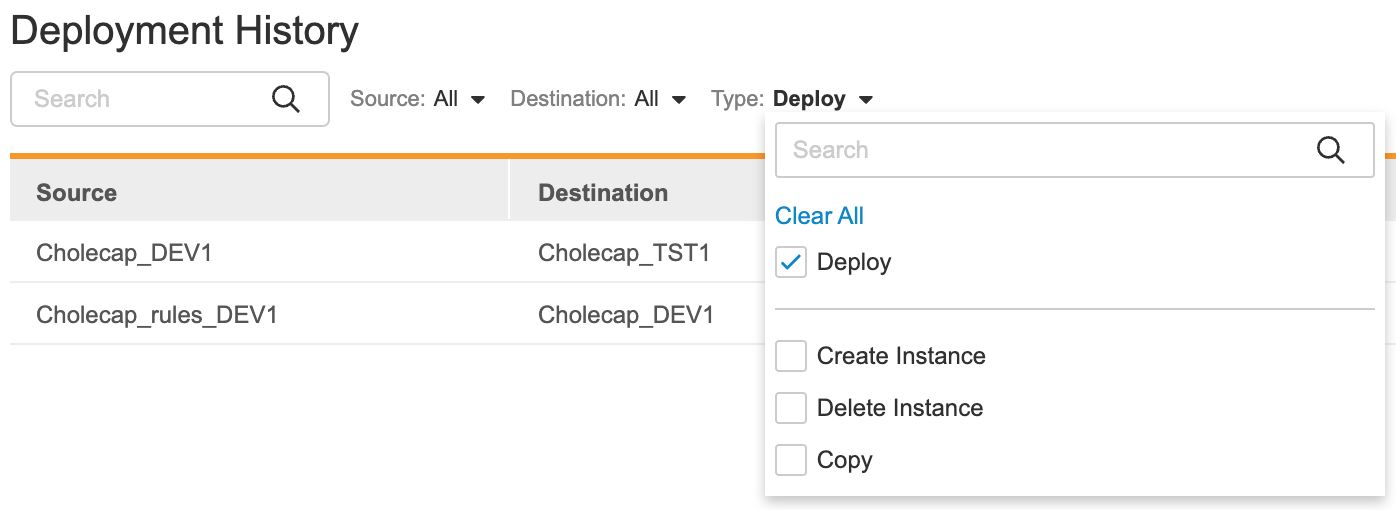Sort by the Source column header
This screenshot has width=1396, height=510.
(77, 192)
